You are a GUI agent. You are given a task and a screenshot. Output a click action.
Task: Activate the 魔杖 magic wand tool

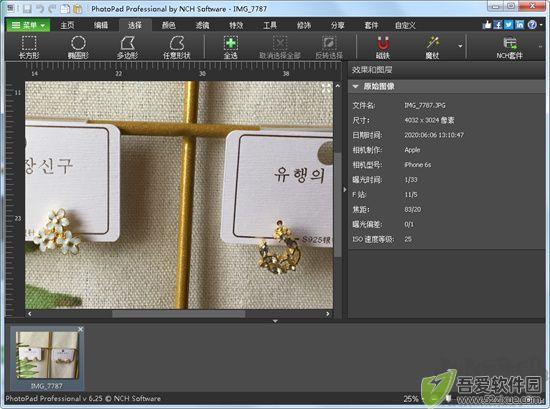(x=432, y=47)
